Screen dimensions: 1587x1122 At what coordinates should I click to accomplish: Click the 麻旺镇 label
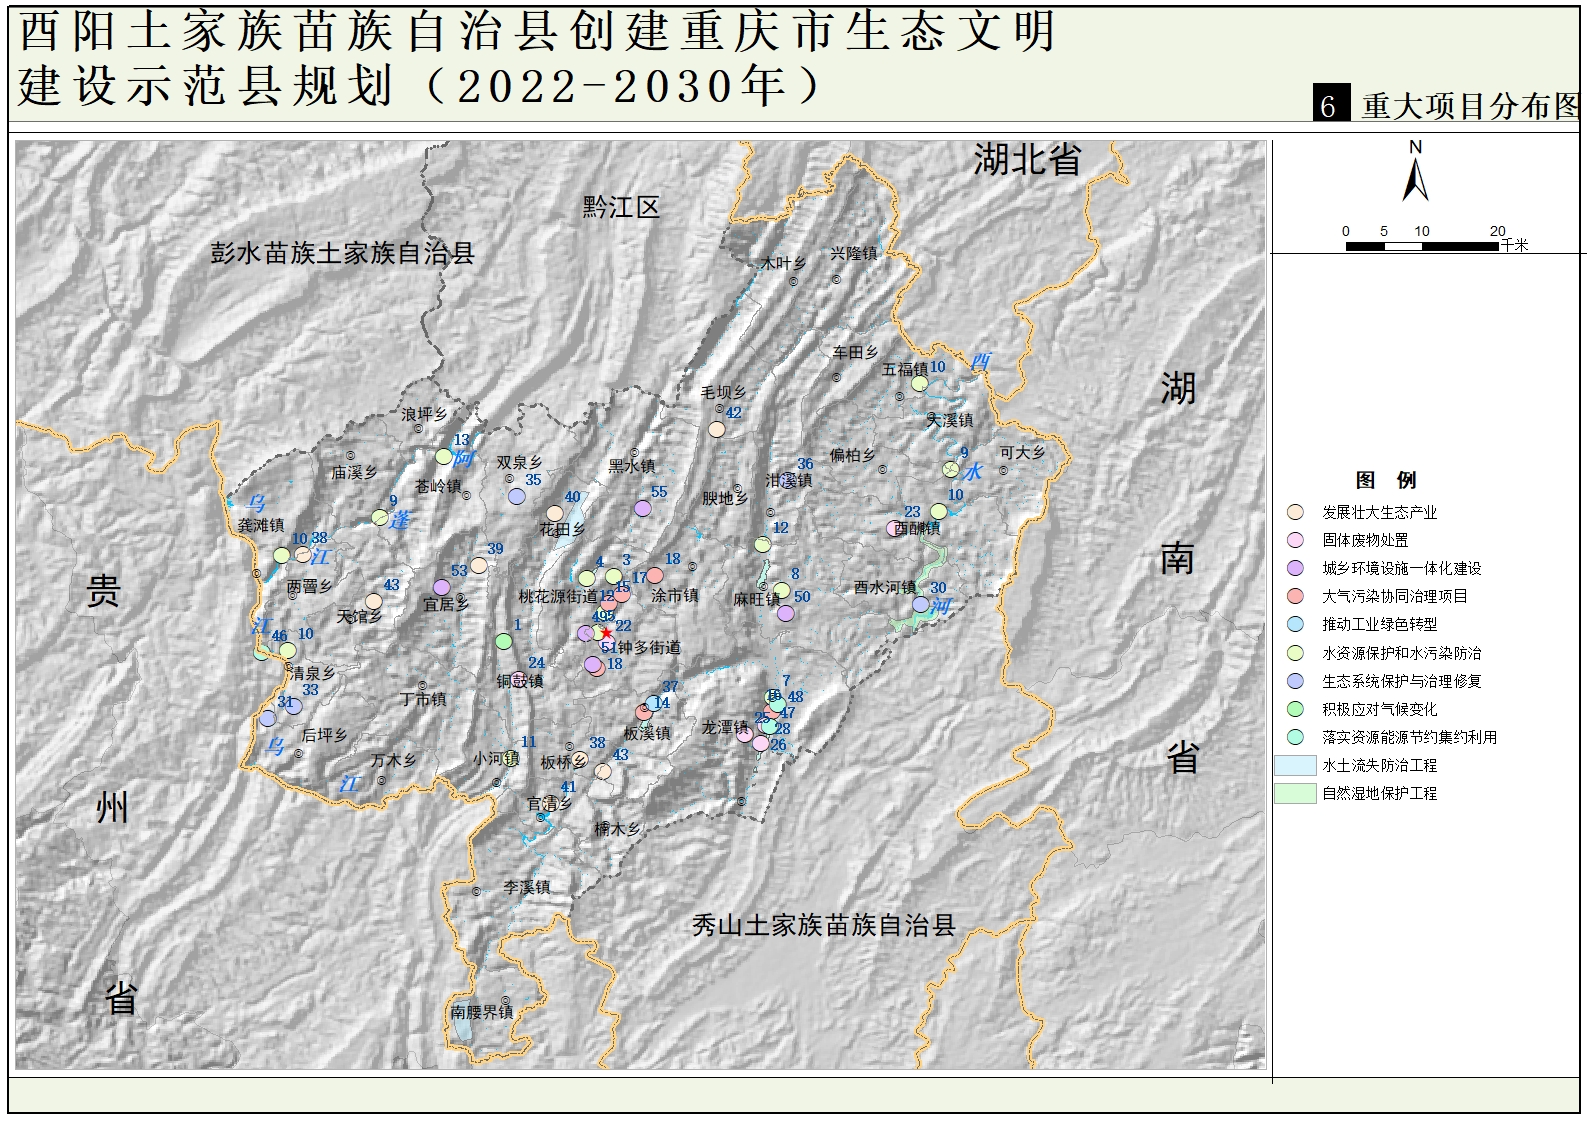point(756,599)
